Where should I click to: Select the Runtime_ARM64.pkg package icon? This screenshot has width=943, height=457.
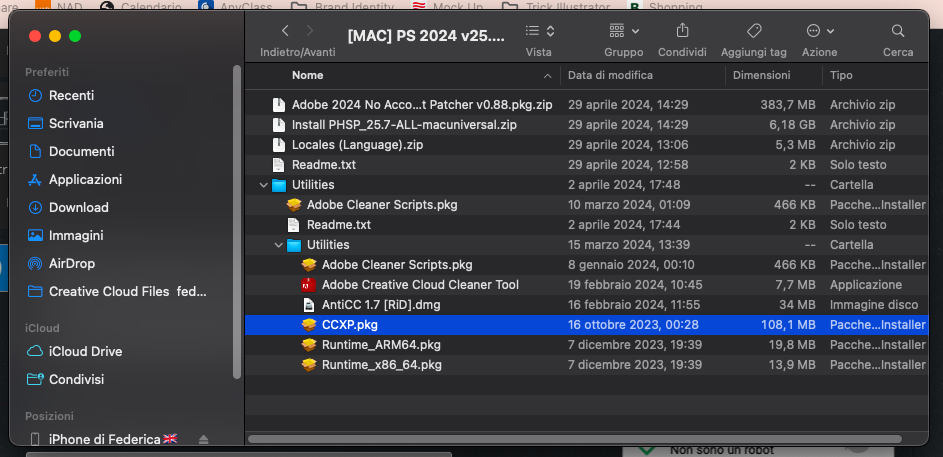click(309, 345)
